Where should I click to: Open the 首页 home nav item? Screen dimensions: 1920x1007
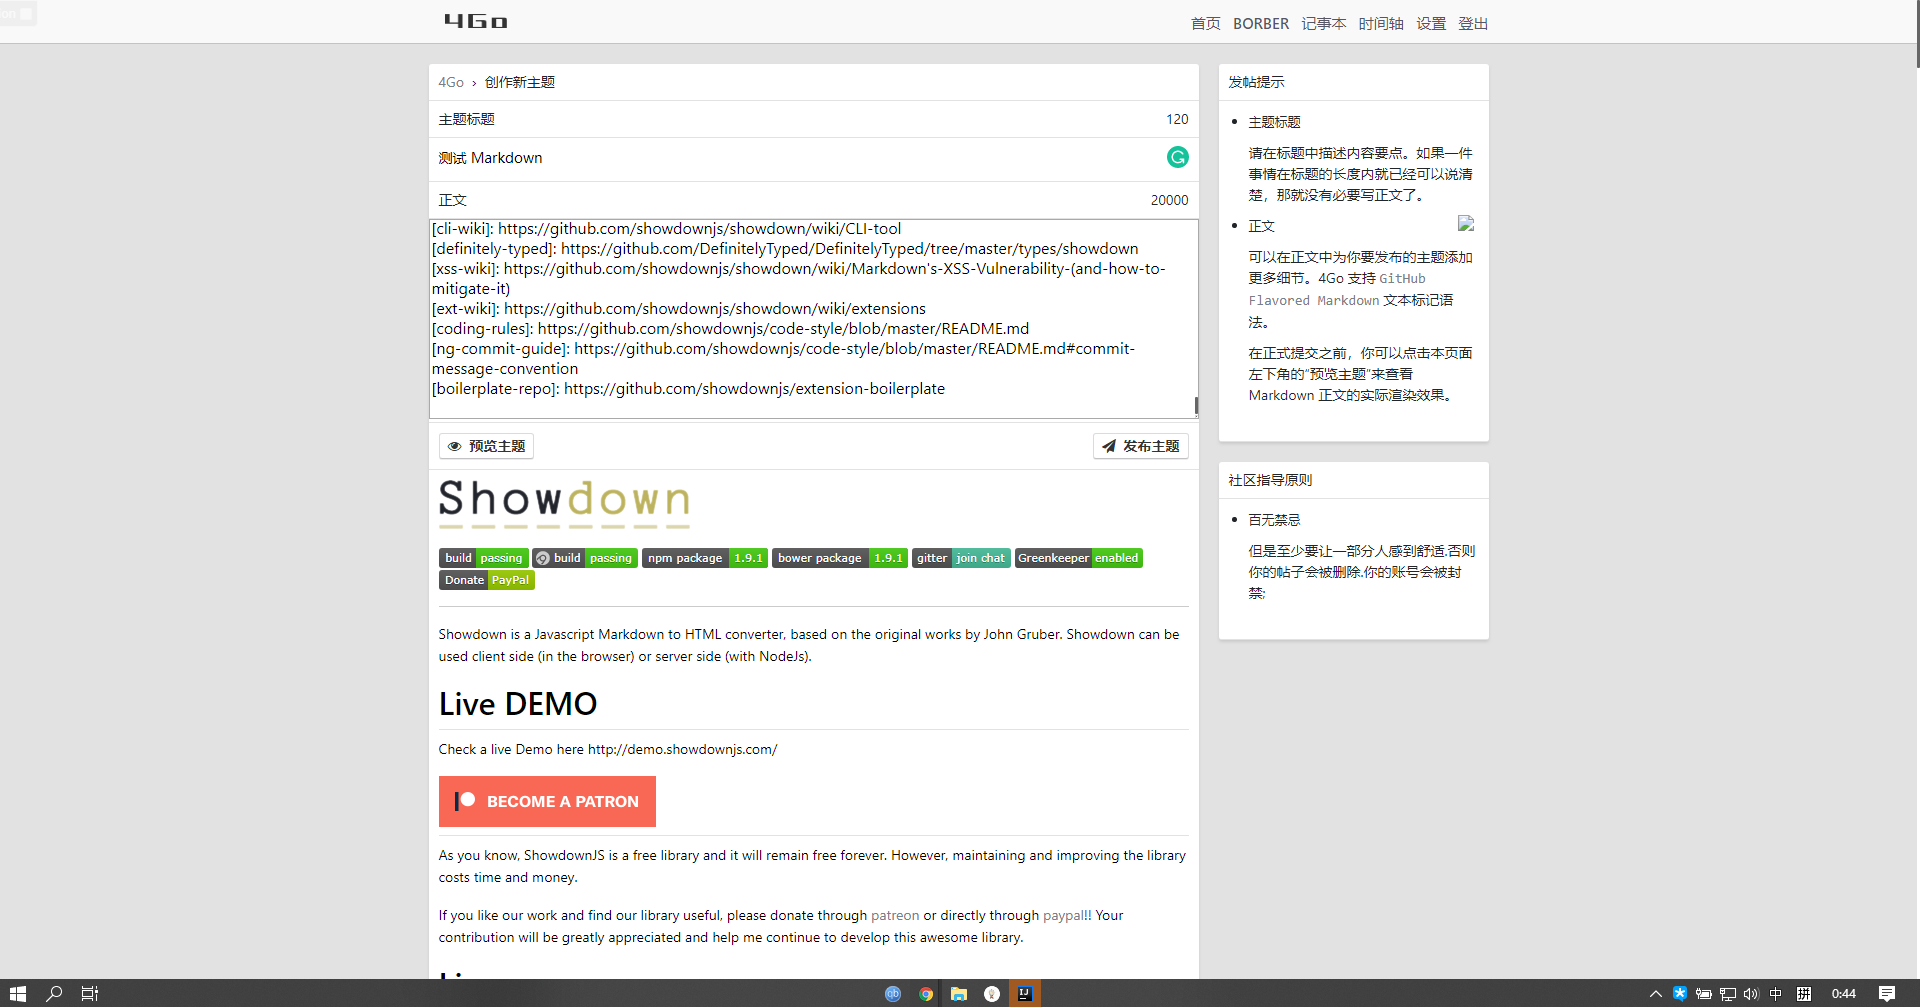point(1205,23)
